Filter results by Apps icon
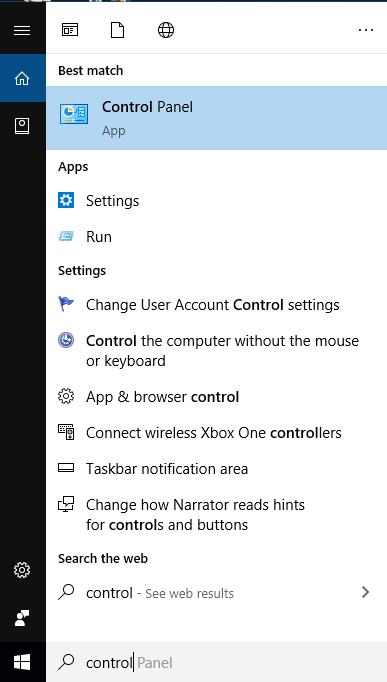 coord(70,30)
